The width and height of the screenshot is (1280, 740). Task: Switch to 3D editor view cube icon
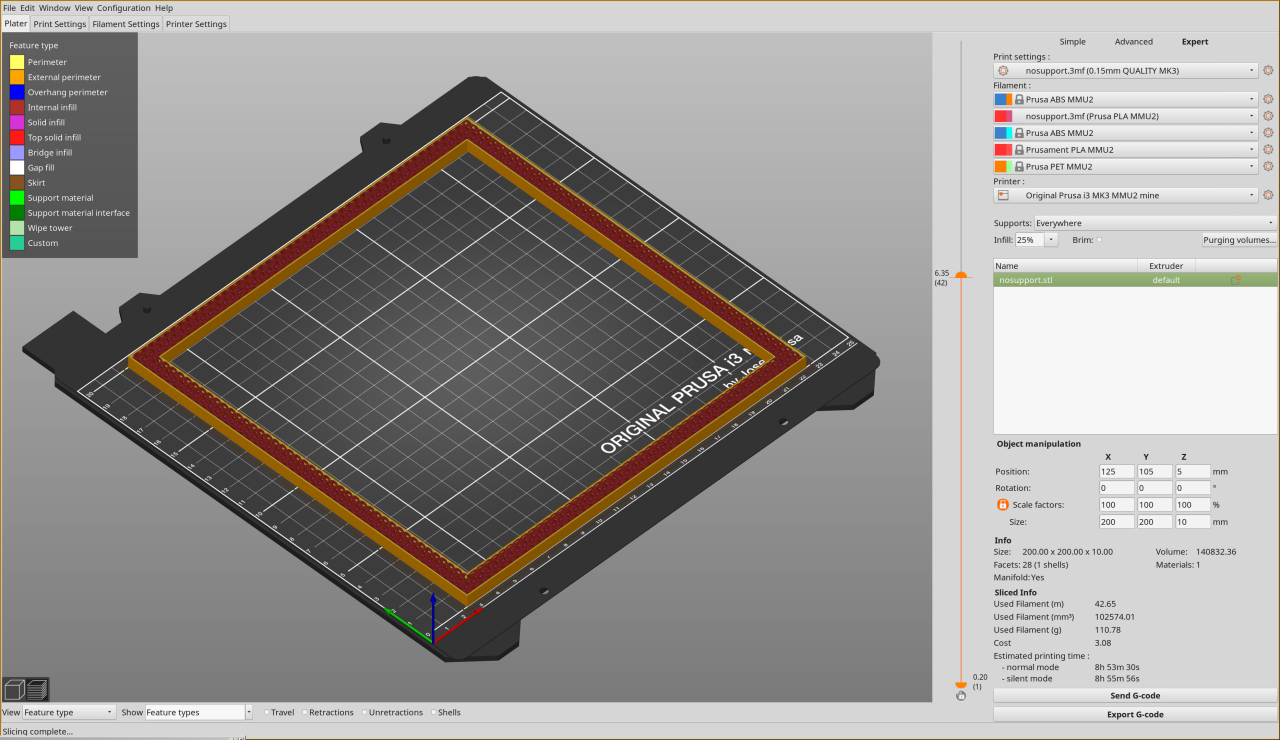[x=14, y=689]
